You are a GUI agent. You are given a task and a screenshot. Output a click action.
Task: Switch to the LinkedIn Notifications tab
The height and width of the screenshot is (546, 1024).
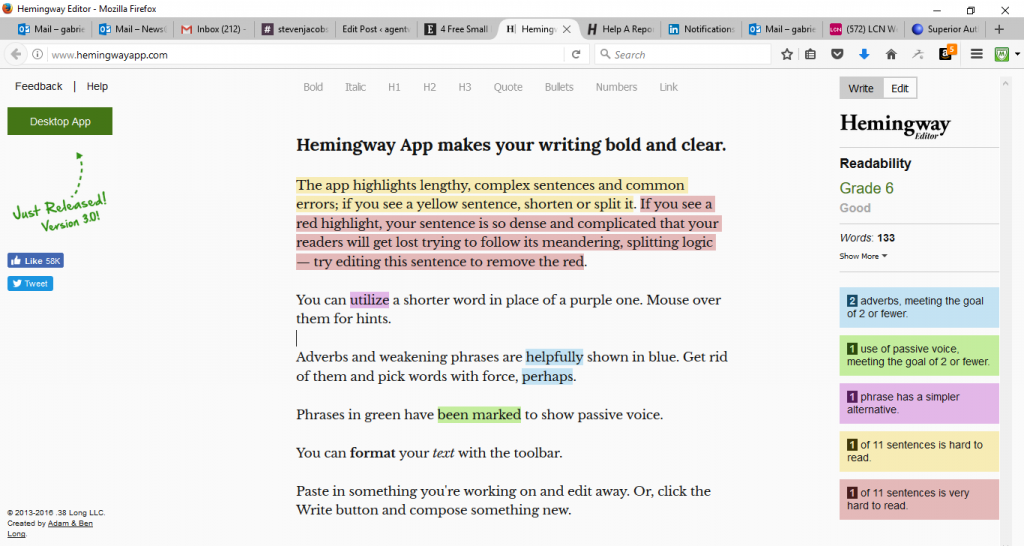(x=701, y=29)
